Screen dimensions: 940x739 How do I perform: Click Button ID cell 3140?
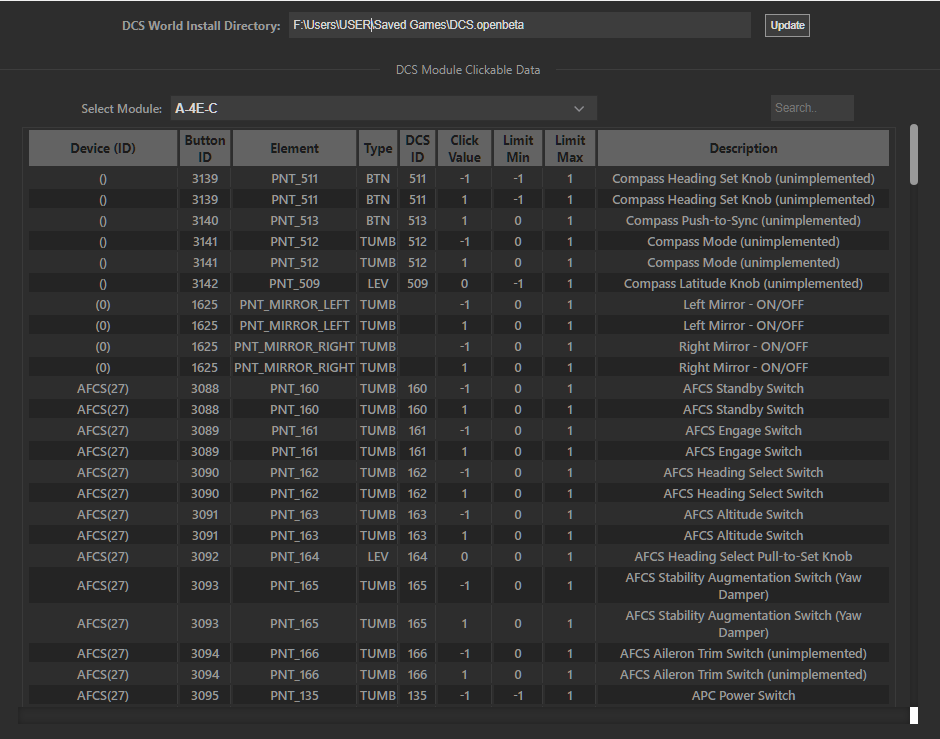pos(205,221)
